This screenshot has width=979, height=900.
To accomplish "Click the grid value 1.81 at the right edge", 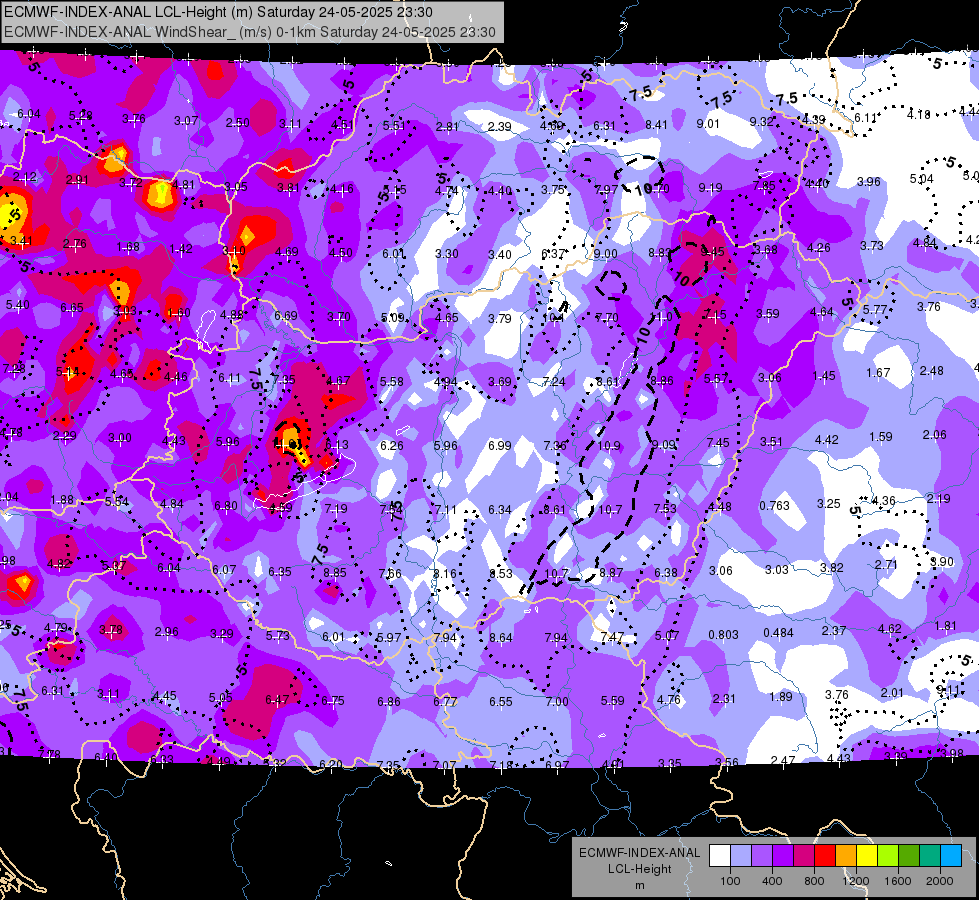I will 945,625.
